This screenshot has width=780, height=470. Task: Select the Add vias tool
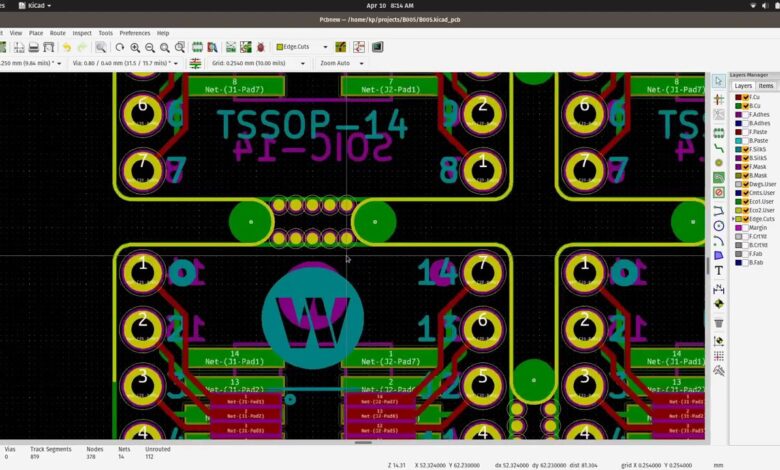[x=719, y=163]
